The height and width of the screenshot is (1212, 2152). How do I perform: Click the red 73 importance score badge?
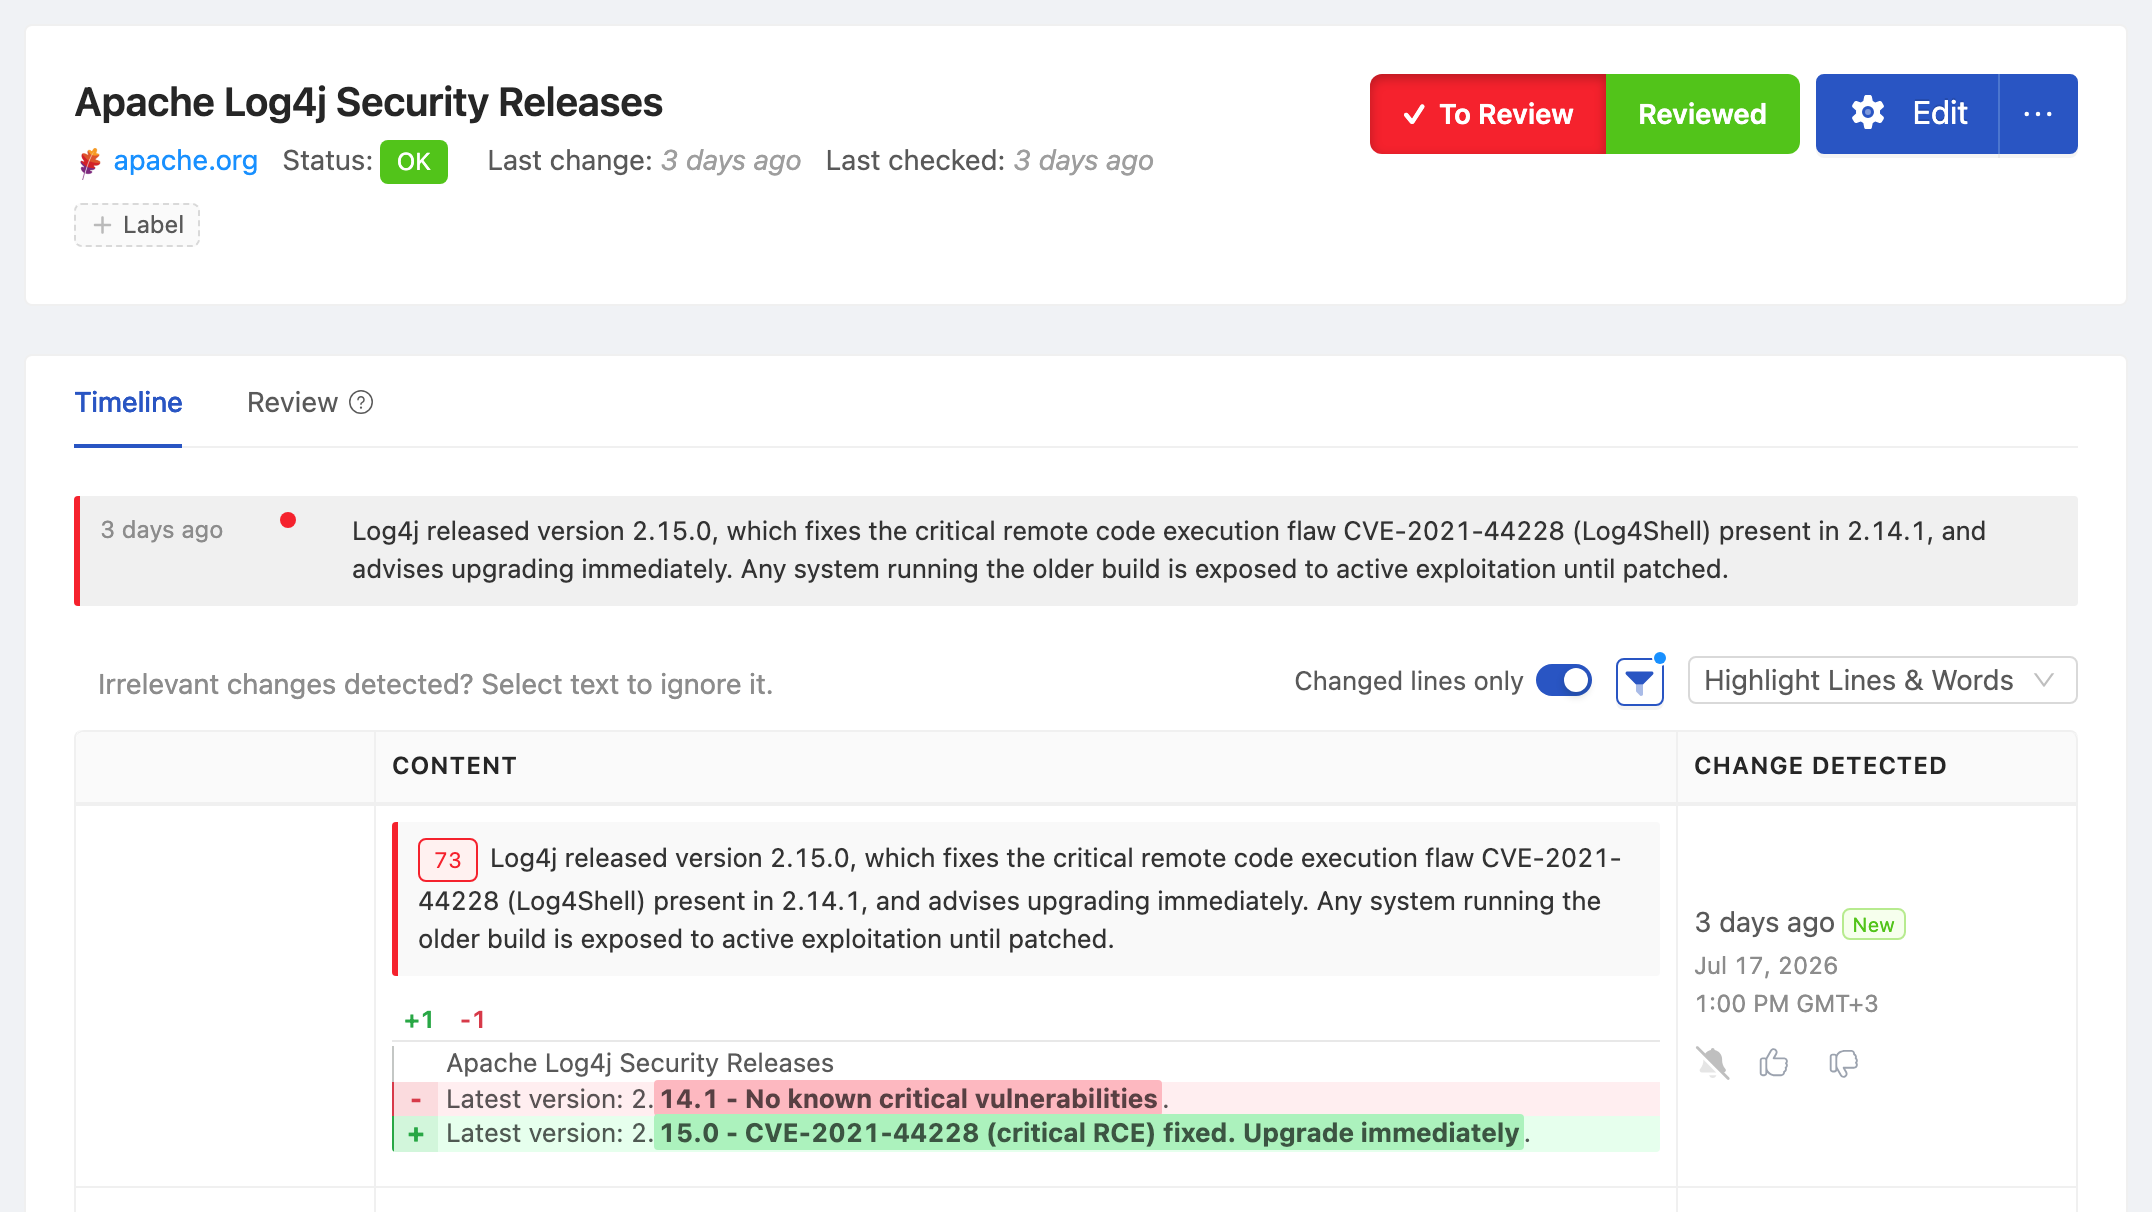click(447, 860)
